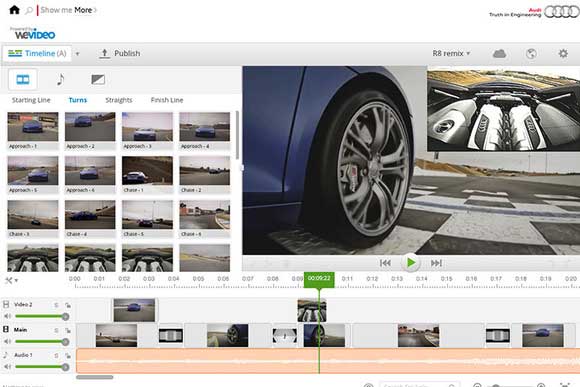The width and height of the screenshot is (580, 387).
Task: Select the Approach - 1 clip thumbnail
Action: click(x=33, y=127)
